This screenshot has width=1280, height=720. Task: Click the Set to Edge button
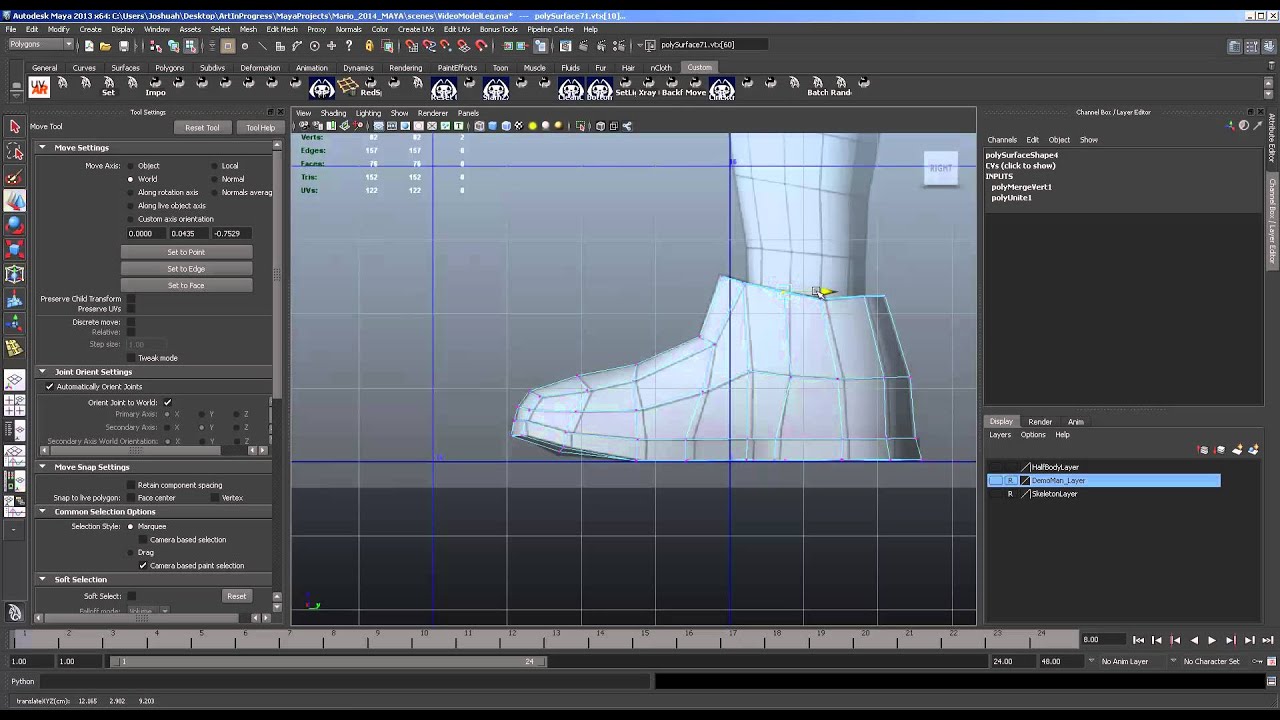pyautogui.click(x=186, y=269)
